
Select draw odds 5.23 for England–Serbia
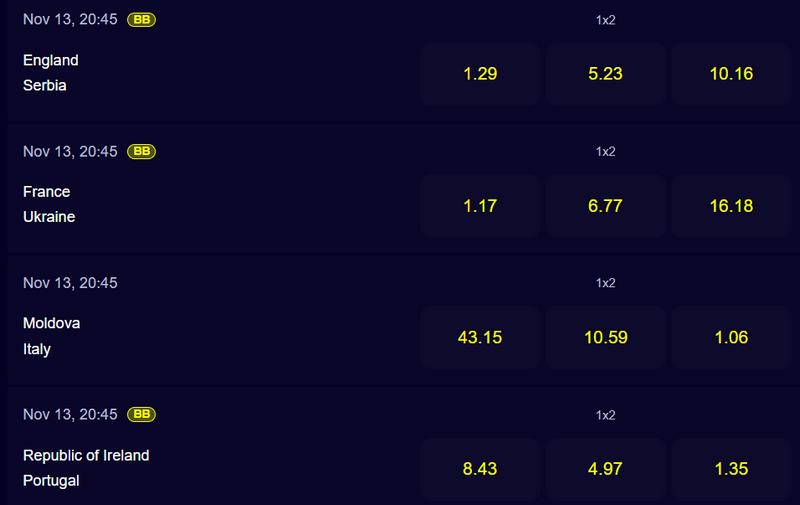pos(606,74)
